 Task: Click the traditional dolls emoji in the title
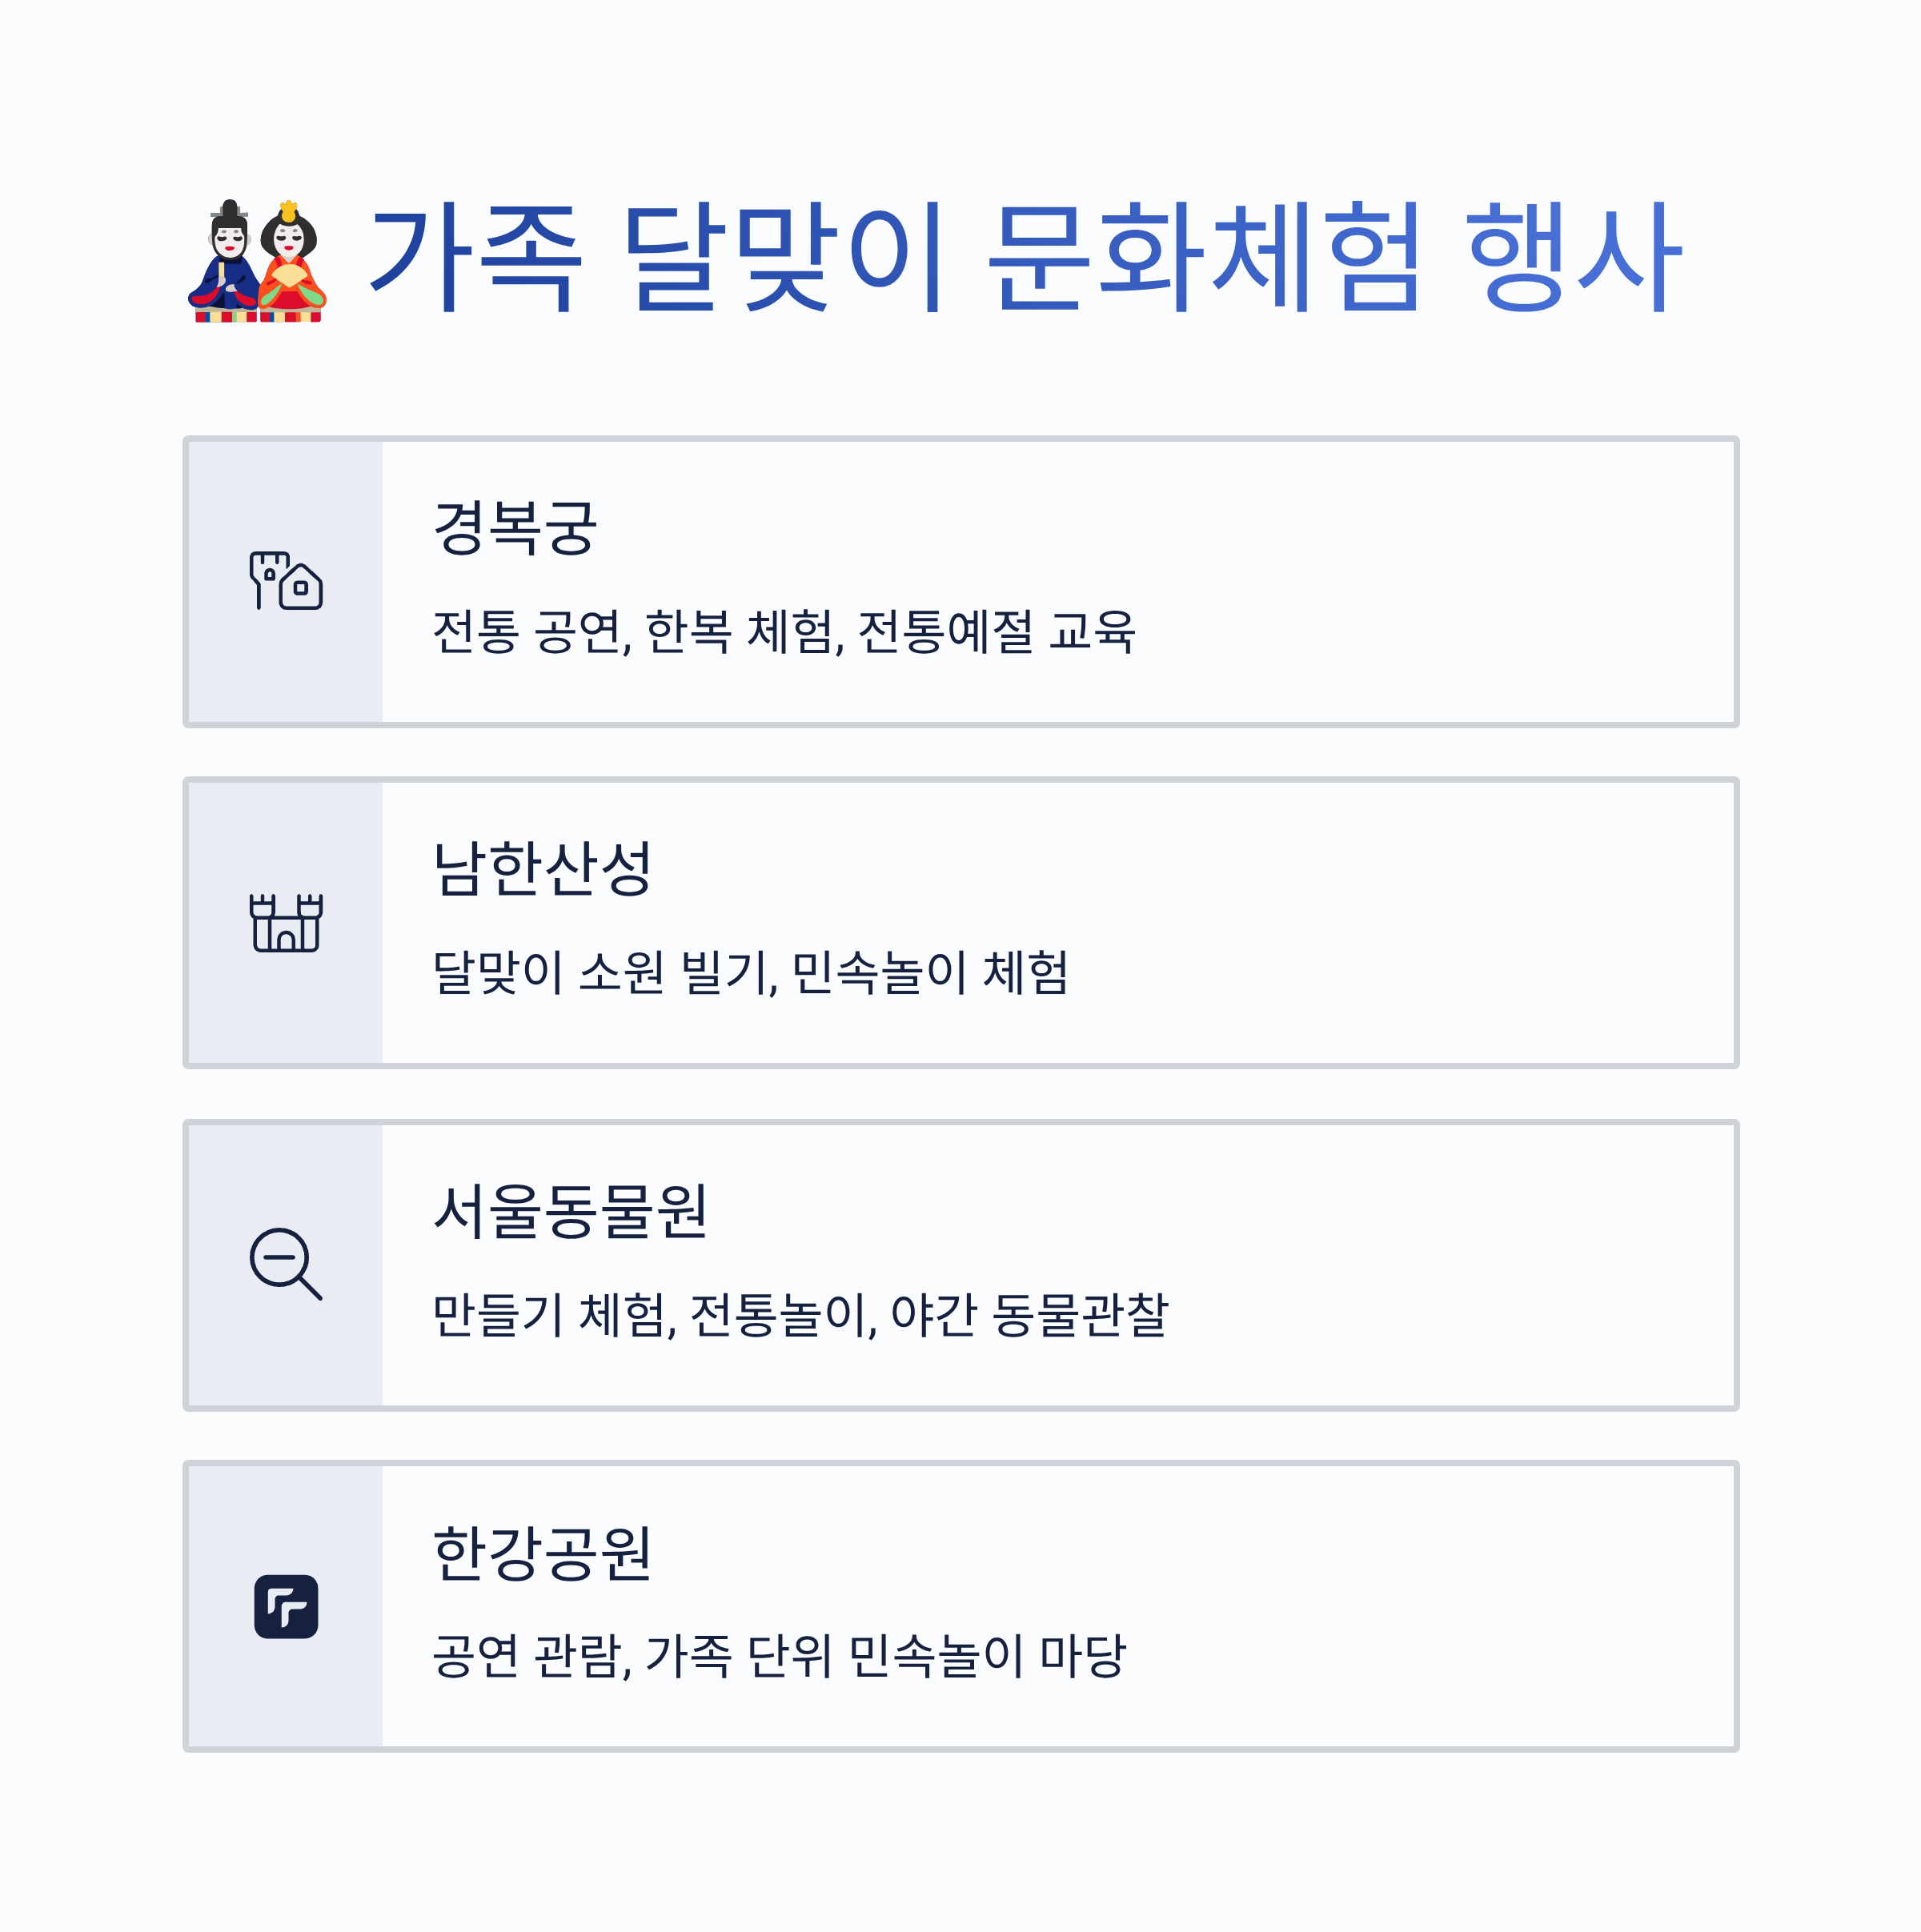[x=257, y=260]
